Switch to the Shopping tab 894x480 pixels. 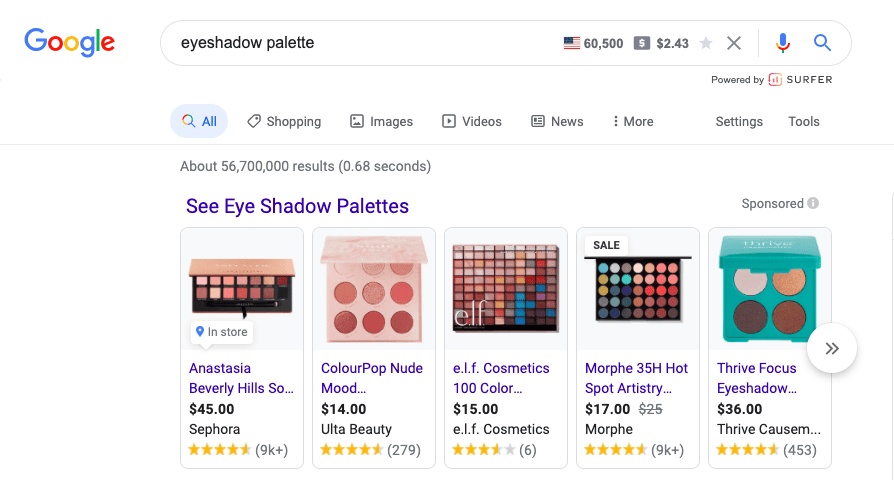pyautogui.click(x=284, y=121)
